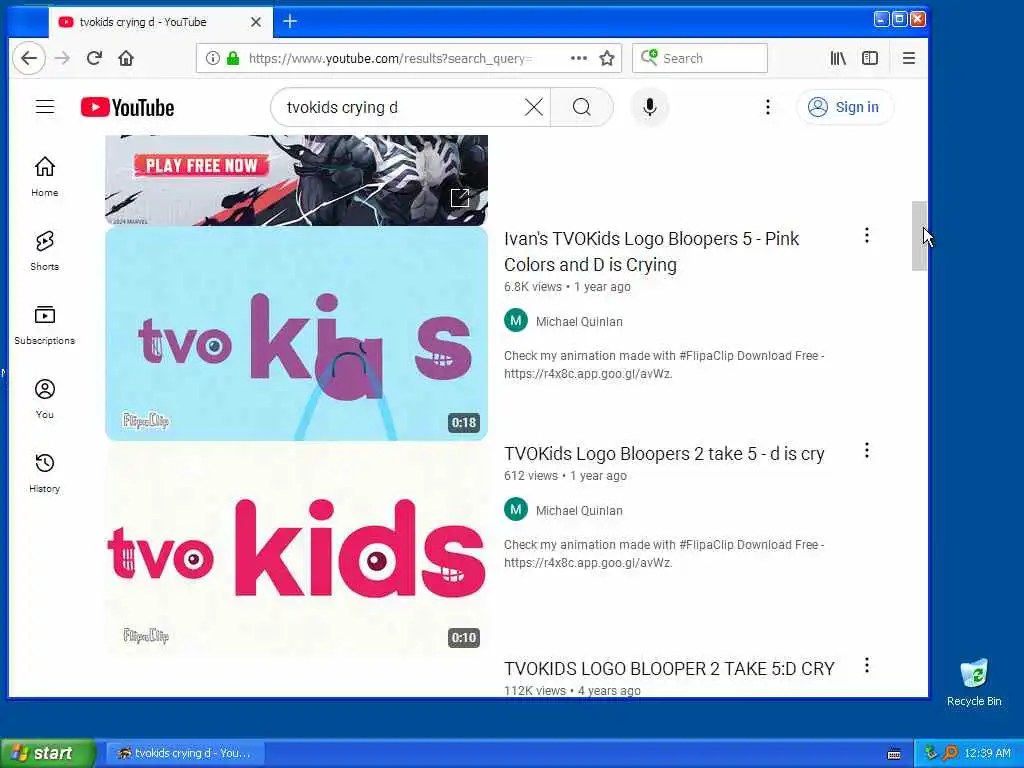Click the Michael Quinlan avatar for the 6.8K views video
1024x768 pixels.
coord(516,320)
